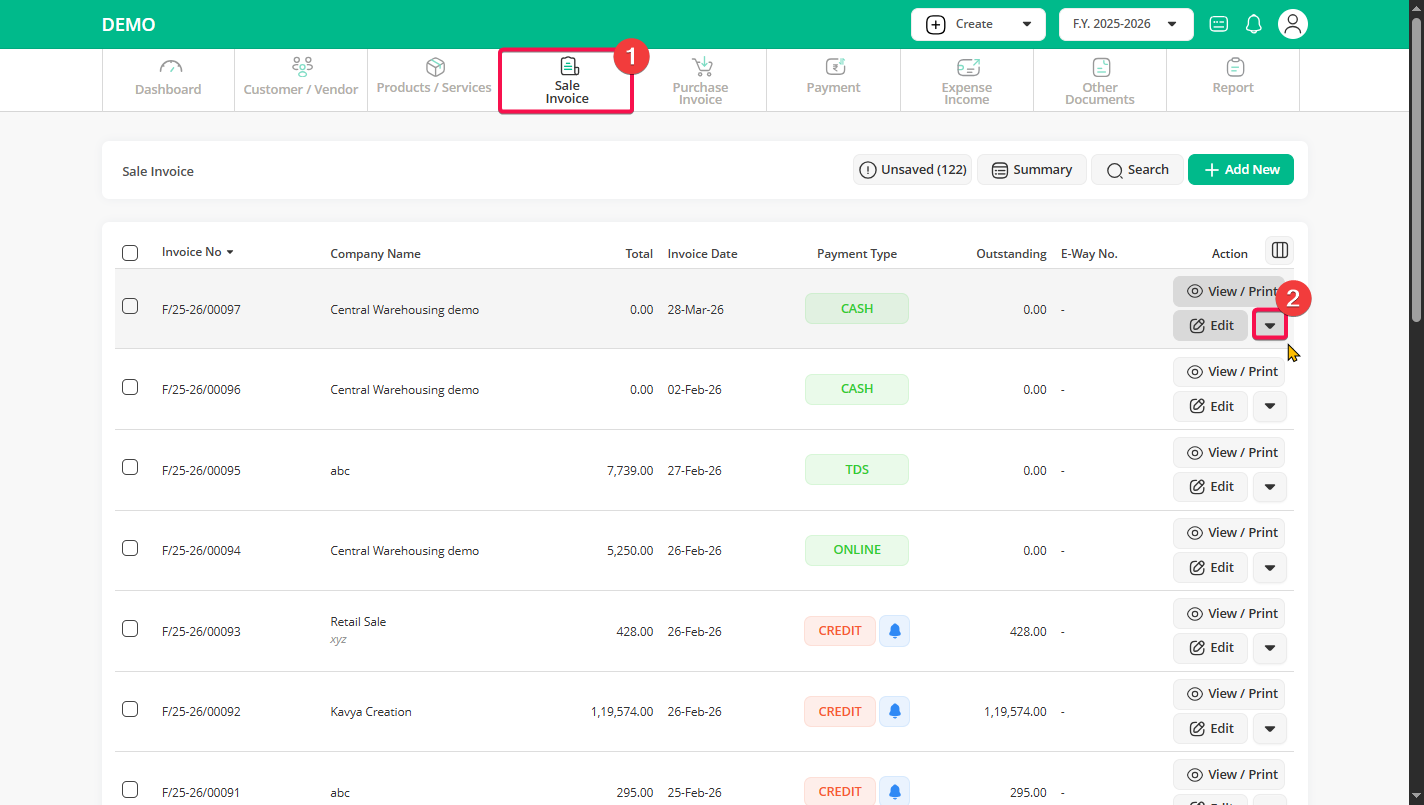This screenshot has width=1424, height=805.
Task: Tick checkbox for invoice F/25-26/00097
Action: click(130, 307)
